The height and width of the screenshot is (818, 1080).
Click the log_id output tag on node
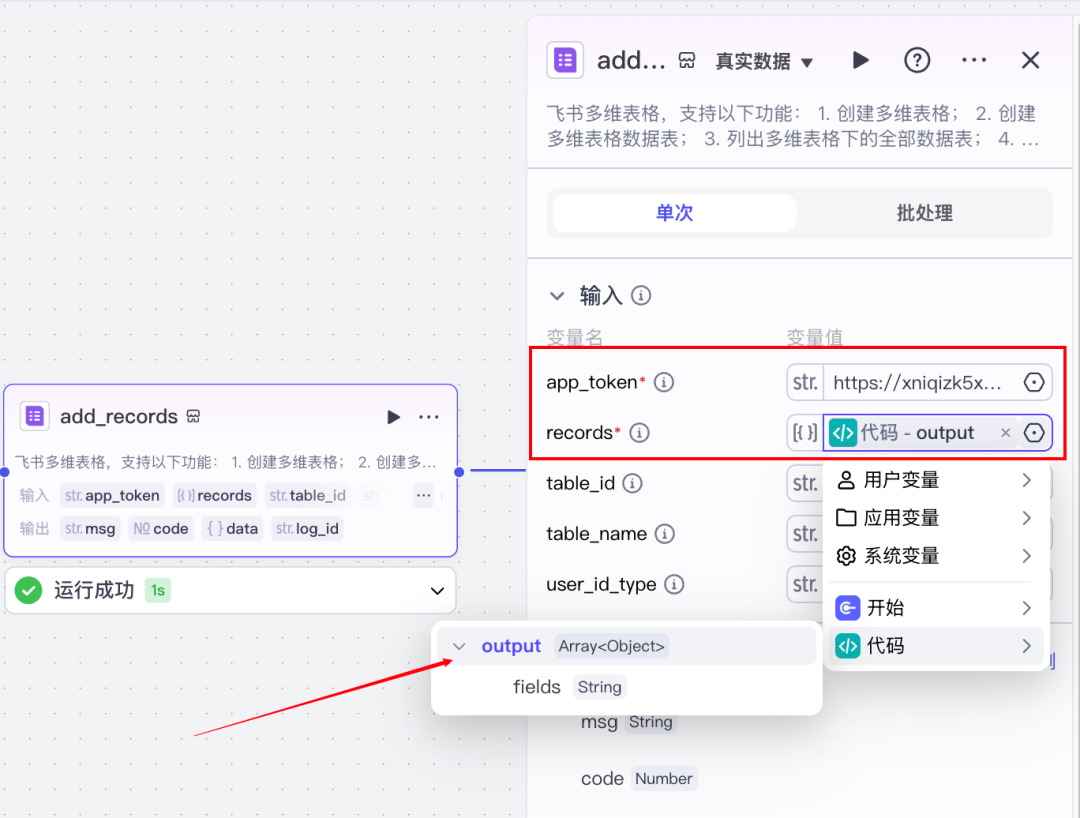tap(307, 528)
